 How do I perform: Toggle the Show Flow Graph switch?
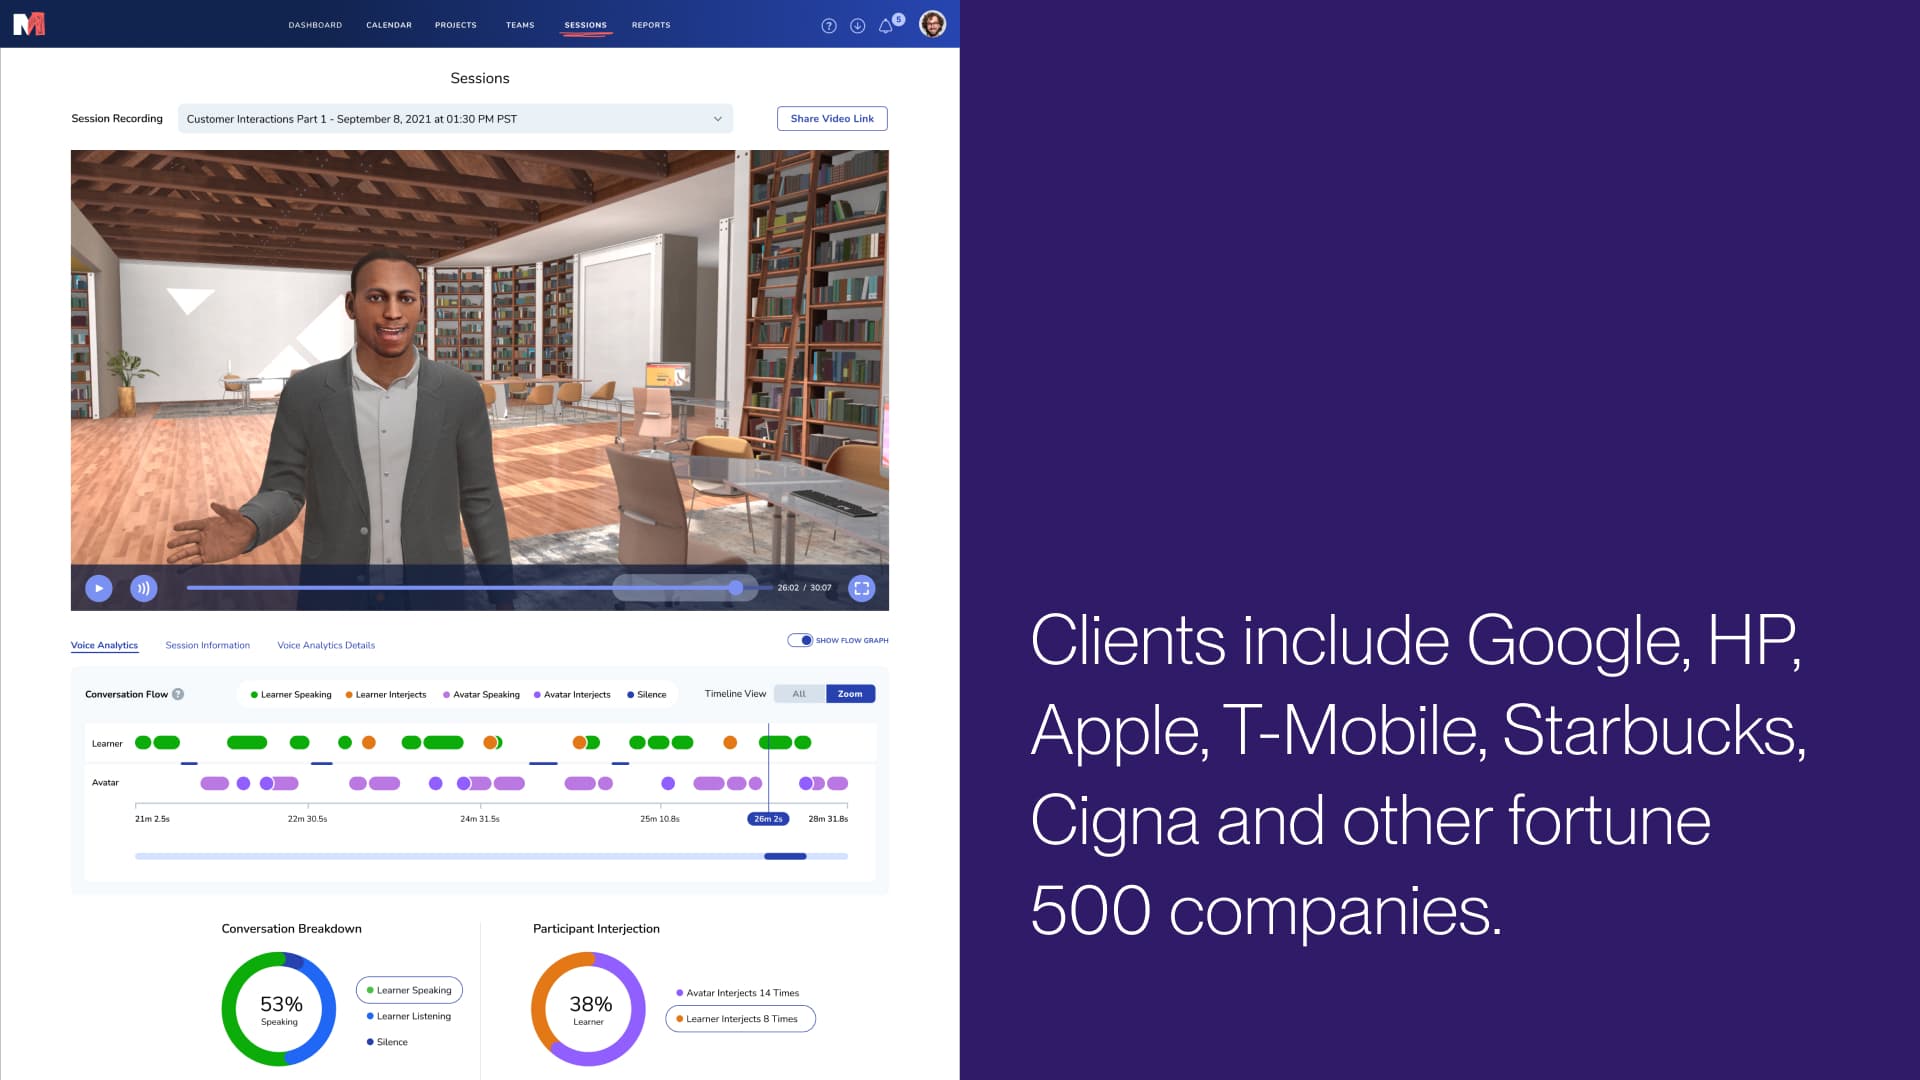click(x=800, y=640)
